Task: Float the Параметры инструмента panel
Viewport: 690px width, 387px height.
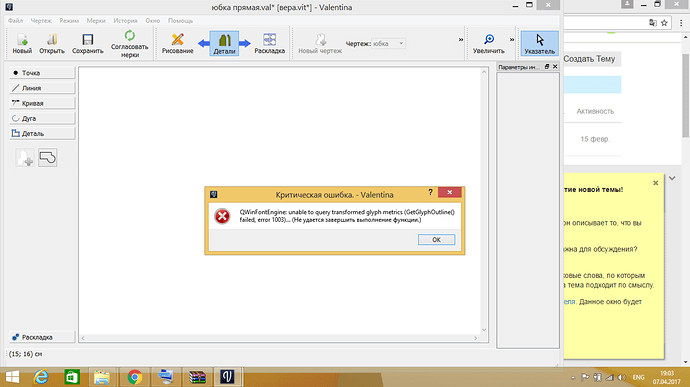Action: (x=547, y=66)
